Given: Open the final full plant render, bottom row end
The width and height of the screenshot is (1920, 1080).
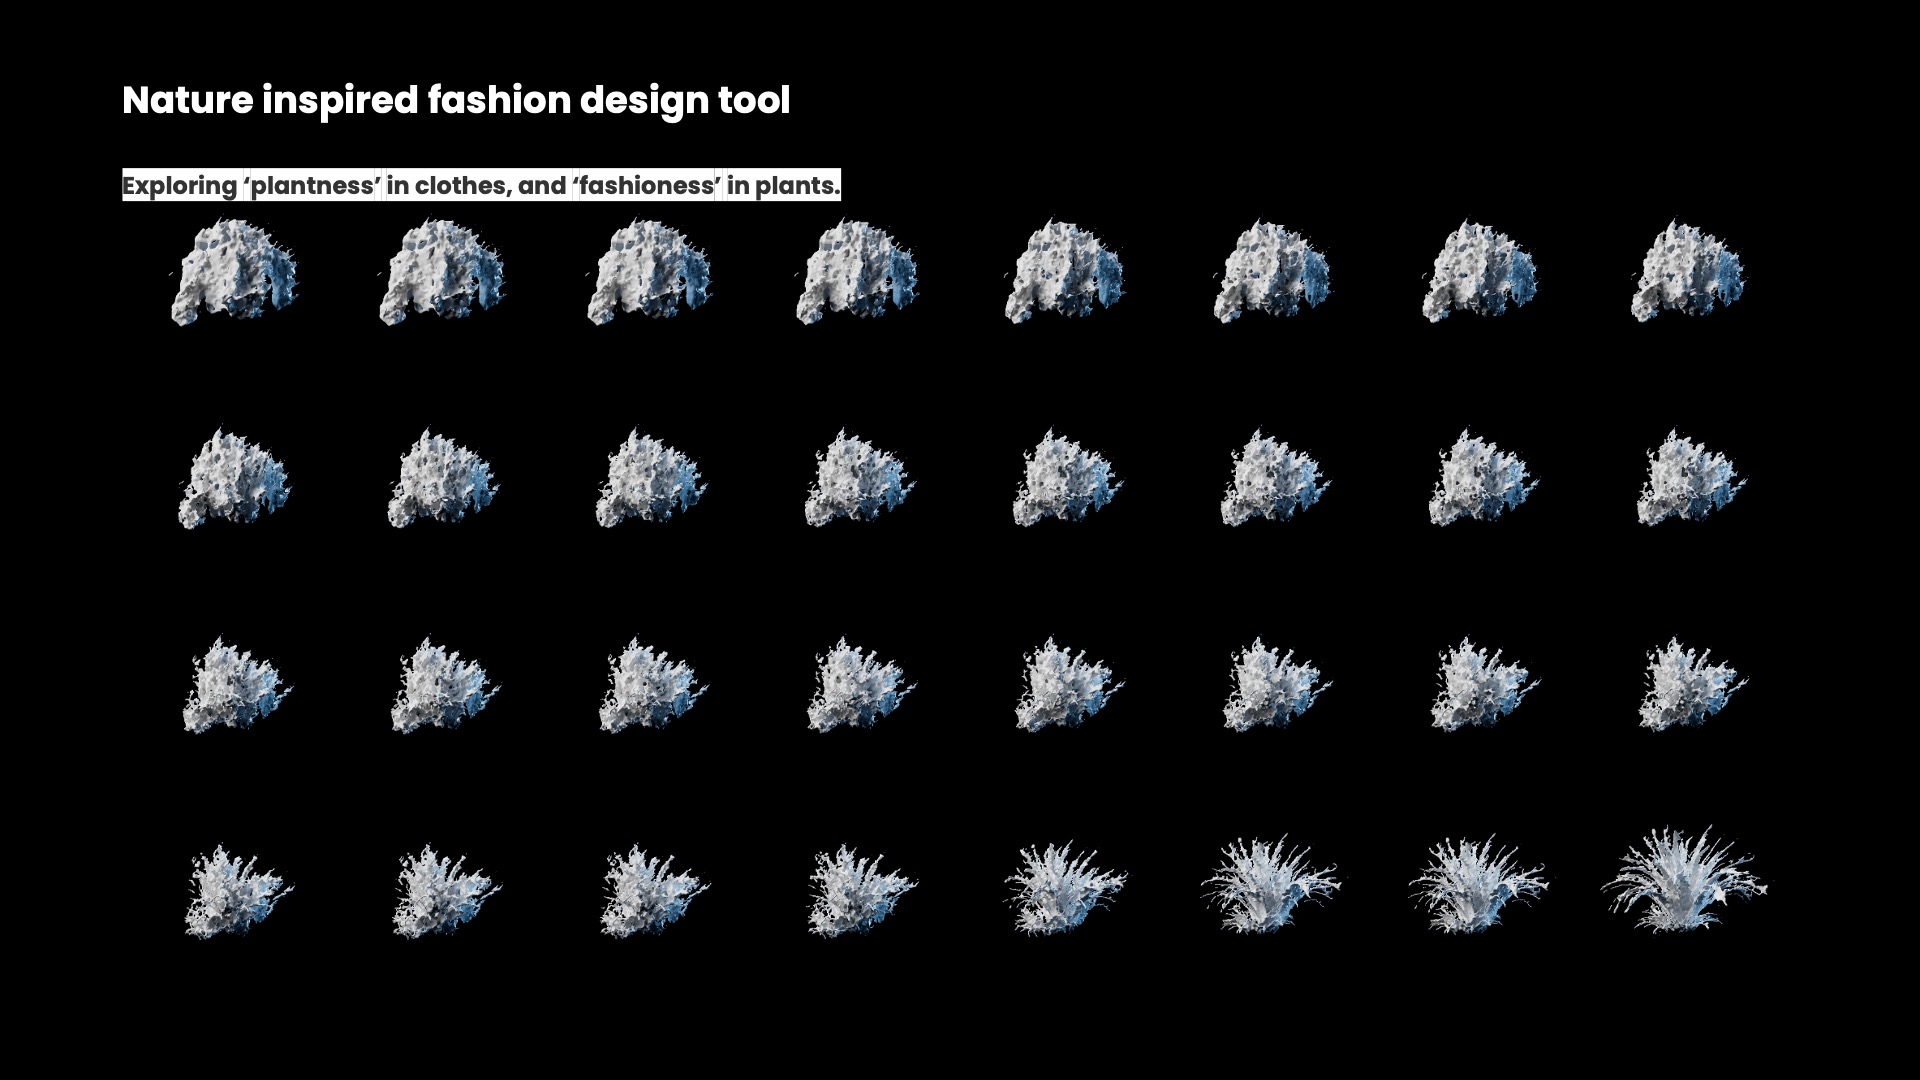Looking at the screenshot, I should (x=1685, y=879).
